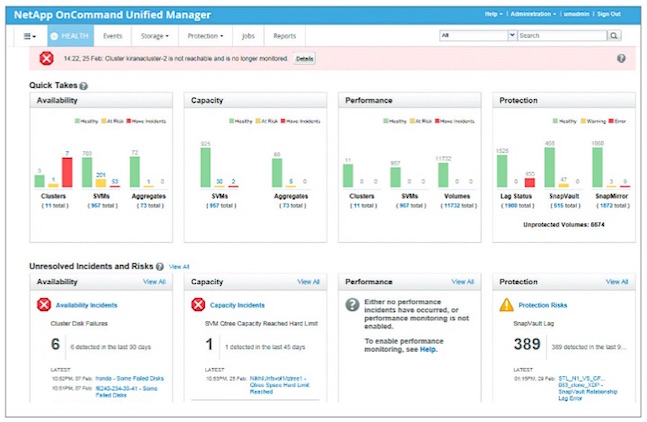647x422 pixels.
Task: Open the Protection Risks link
Action: point(543,305)
